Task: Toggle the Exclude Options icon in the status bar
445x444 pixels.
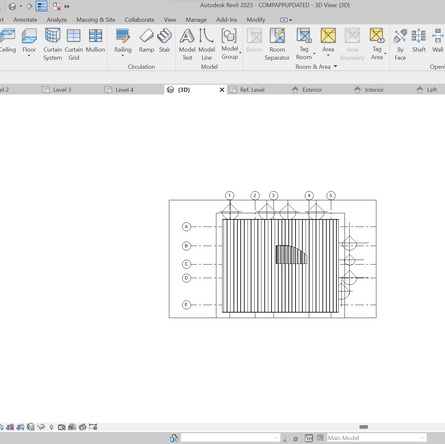Action: click(320, 438)
